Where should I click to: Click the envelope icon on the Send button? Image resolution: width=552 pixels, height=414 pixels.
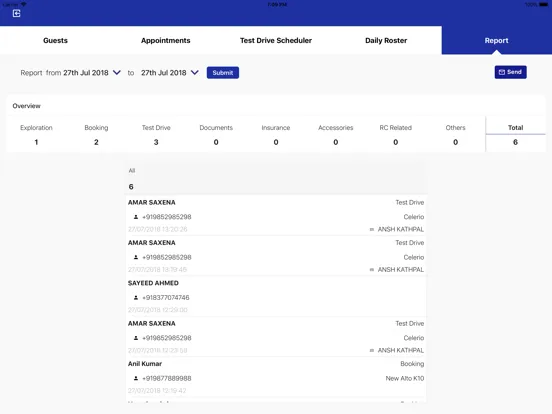(502, 72)
